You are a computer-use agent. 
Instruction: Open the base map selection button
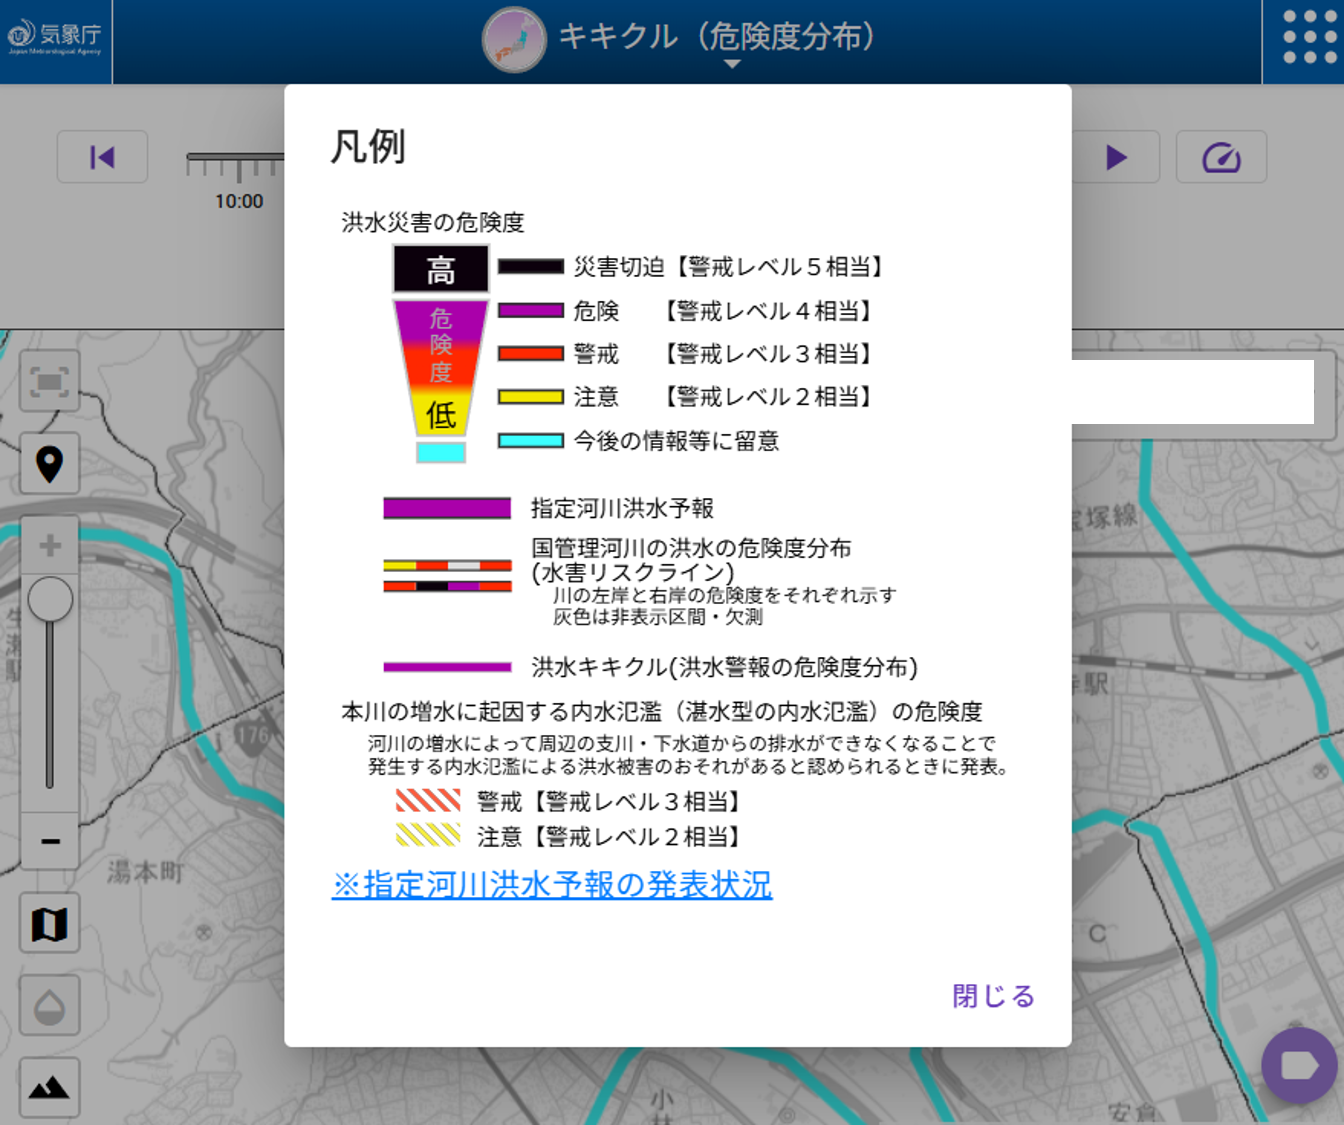[x=50, y=924]
